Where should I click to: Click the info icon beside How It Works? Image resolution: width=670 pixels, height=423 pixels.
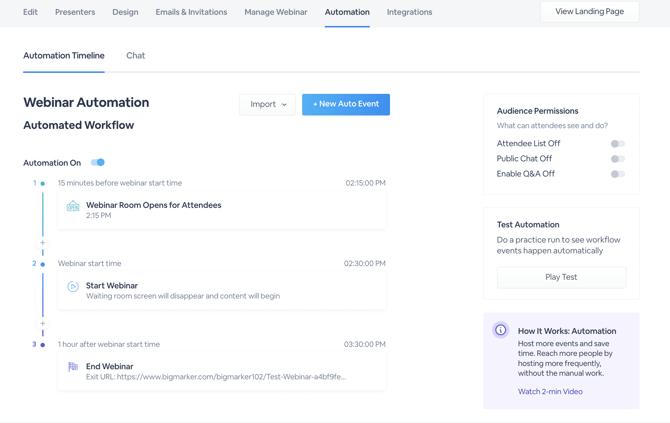[501, 331]
